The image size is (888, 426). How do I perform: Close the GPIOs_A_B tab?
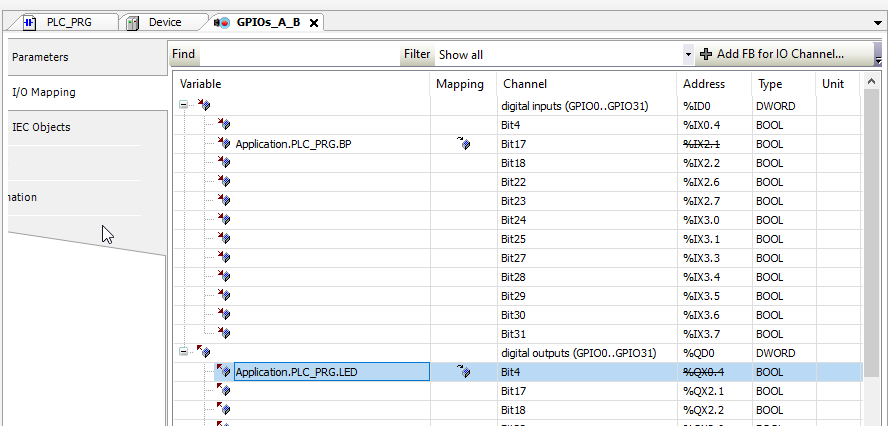coord(314,23)
